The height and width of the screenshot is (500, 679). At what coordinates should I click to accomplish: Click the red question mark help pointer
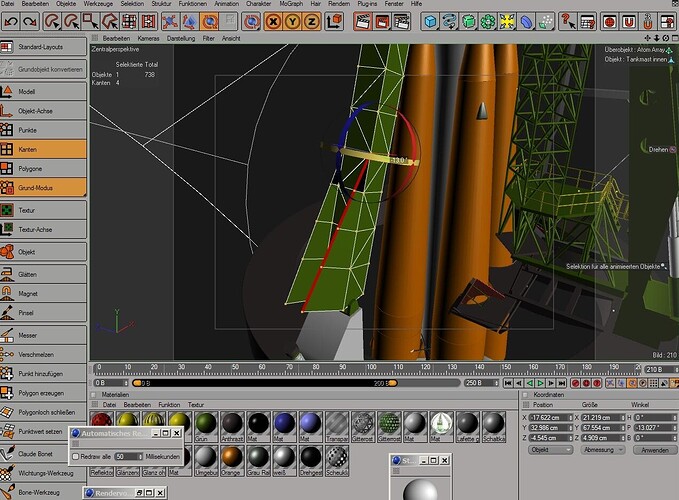pyautogui.click(x=567, y=21)
